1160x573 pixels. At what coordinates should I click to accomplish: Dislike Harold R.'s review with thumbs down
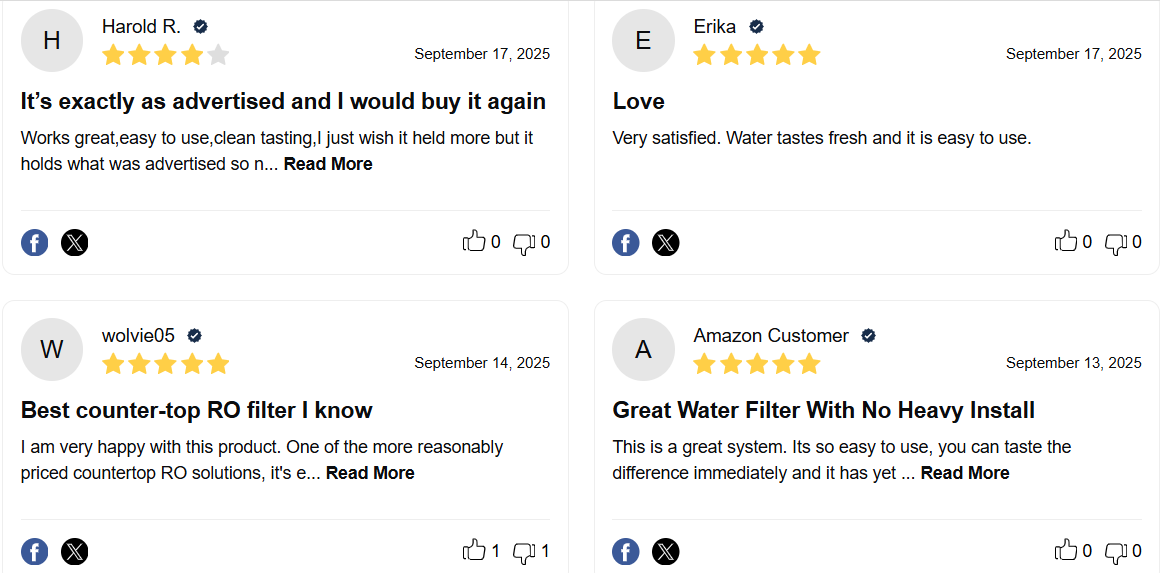524,243
